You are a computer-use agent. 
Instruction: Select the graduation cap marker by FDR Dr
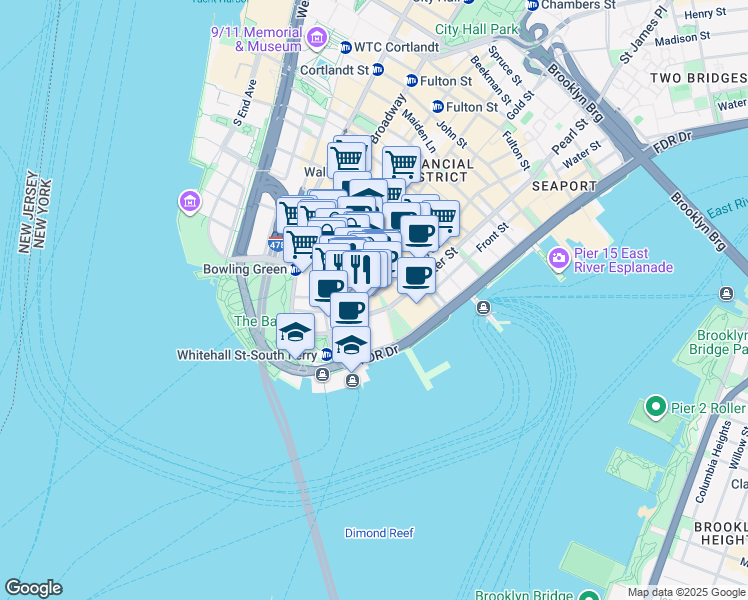tap(352, 349)
